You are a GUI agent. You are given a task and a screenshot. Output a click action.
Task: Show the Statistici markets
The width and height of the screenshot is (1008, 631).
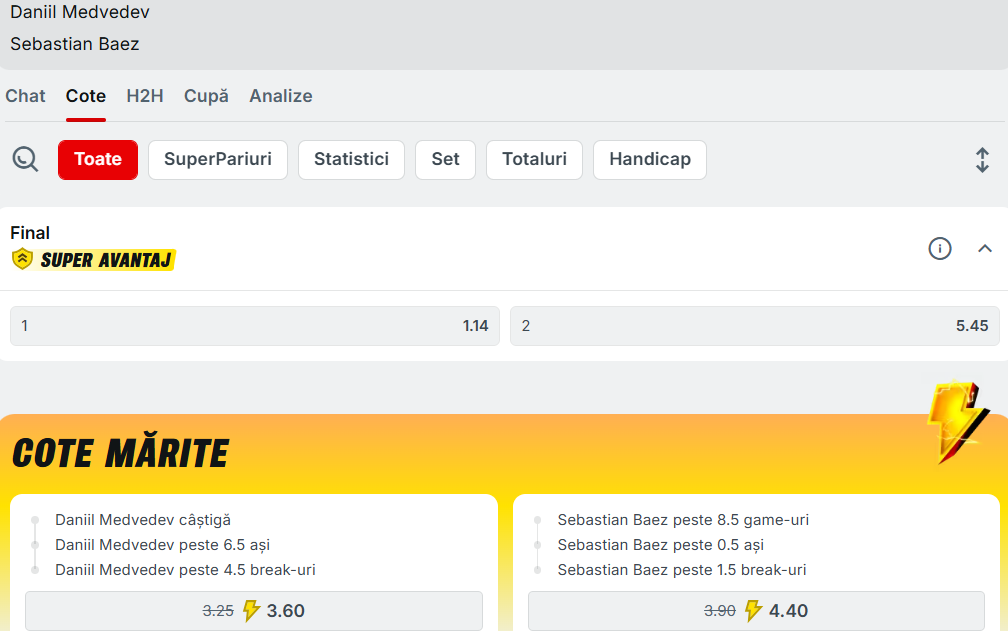(x=351, y=160)
